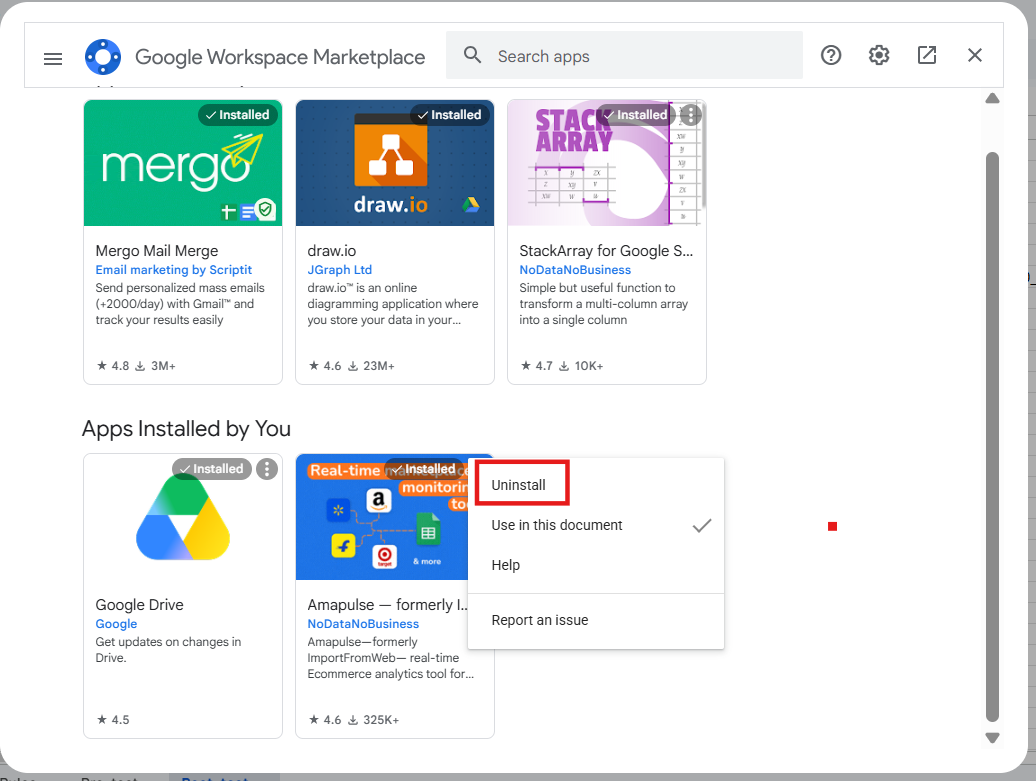Open NoDataNoBusiness link under StackArray

575,270
